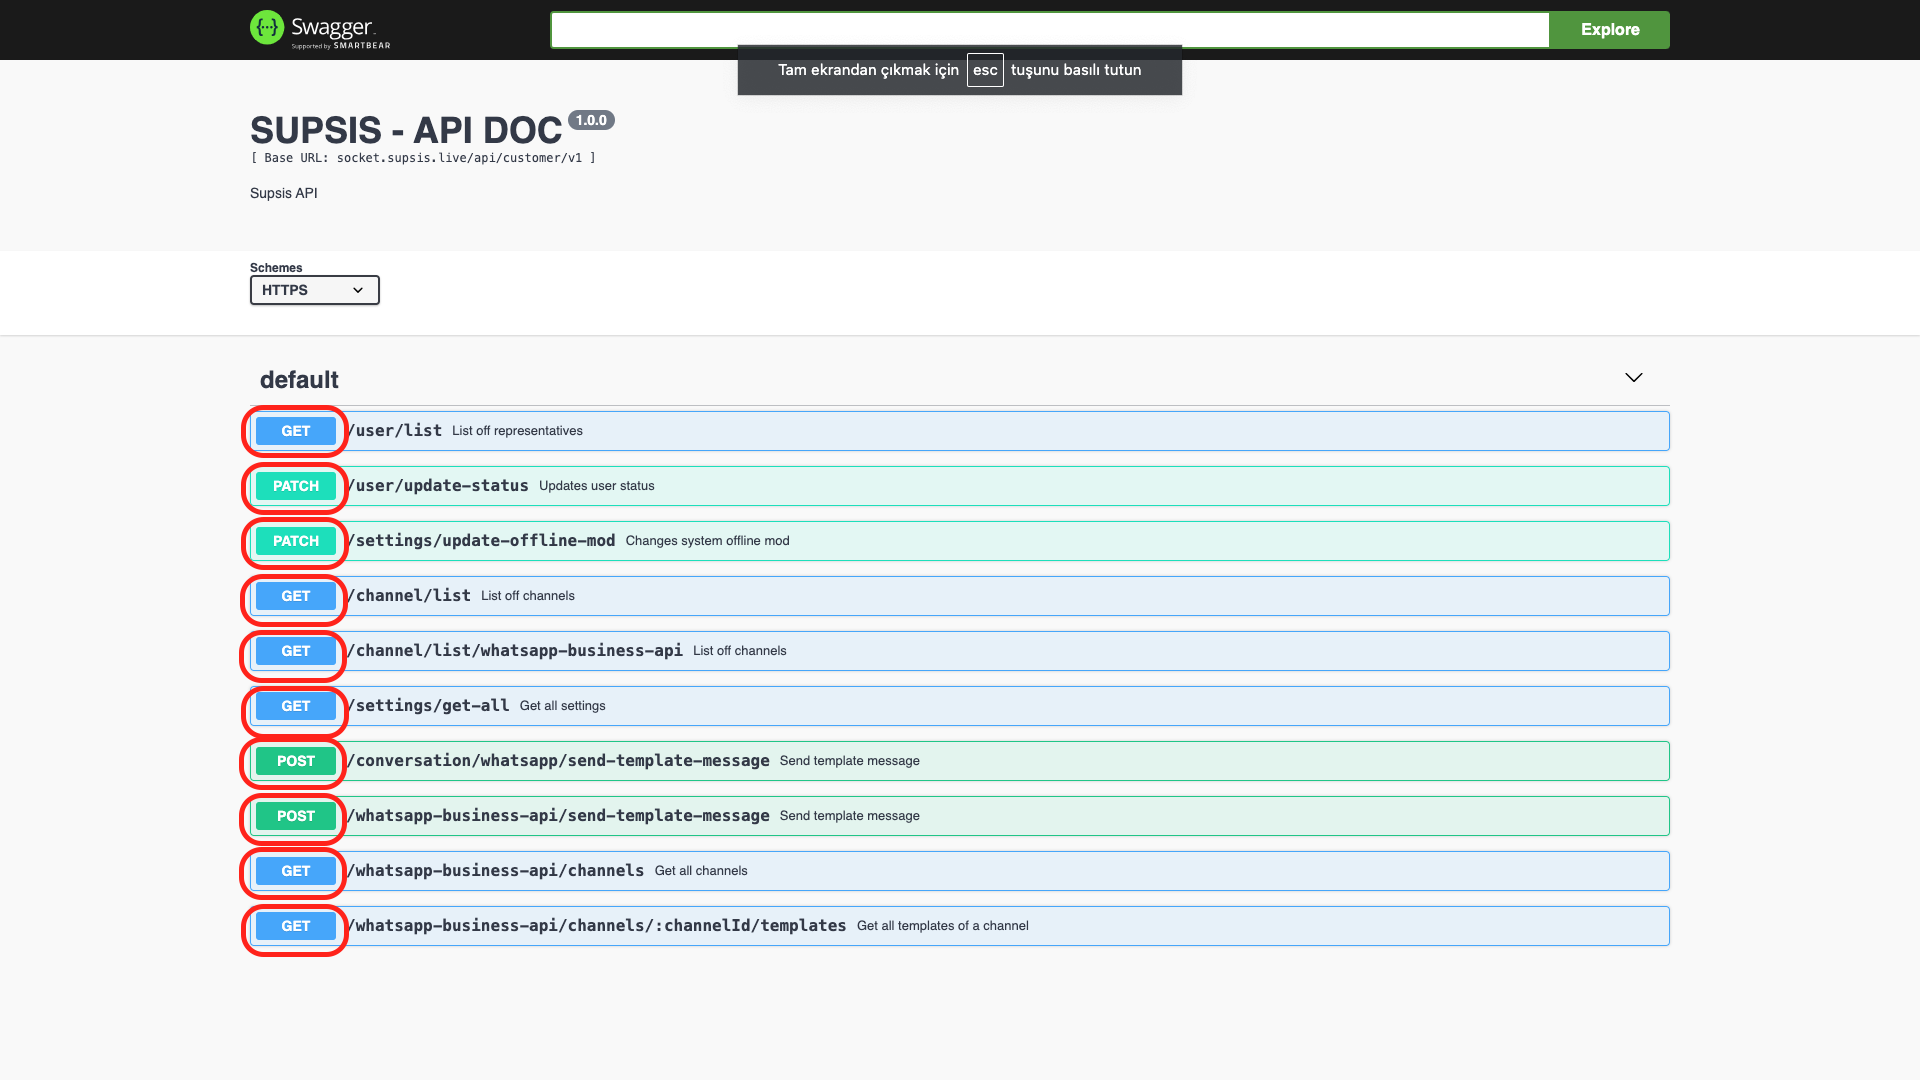Click GET badge for /whatsapp-business-api/channels

point(296,871)
